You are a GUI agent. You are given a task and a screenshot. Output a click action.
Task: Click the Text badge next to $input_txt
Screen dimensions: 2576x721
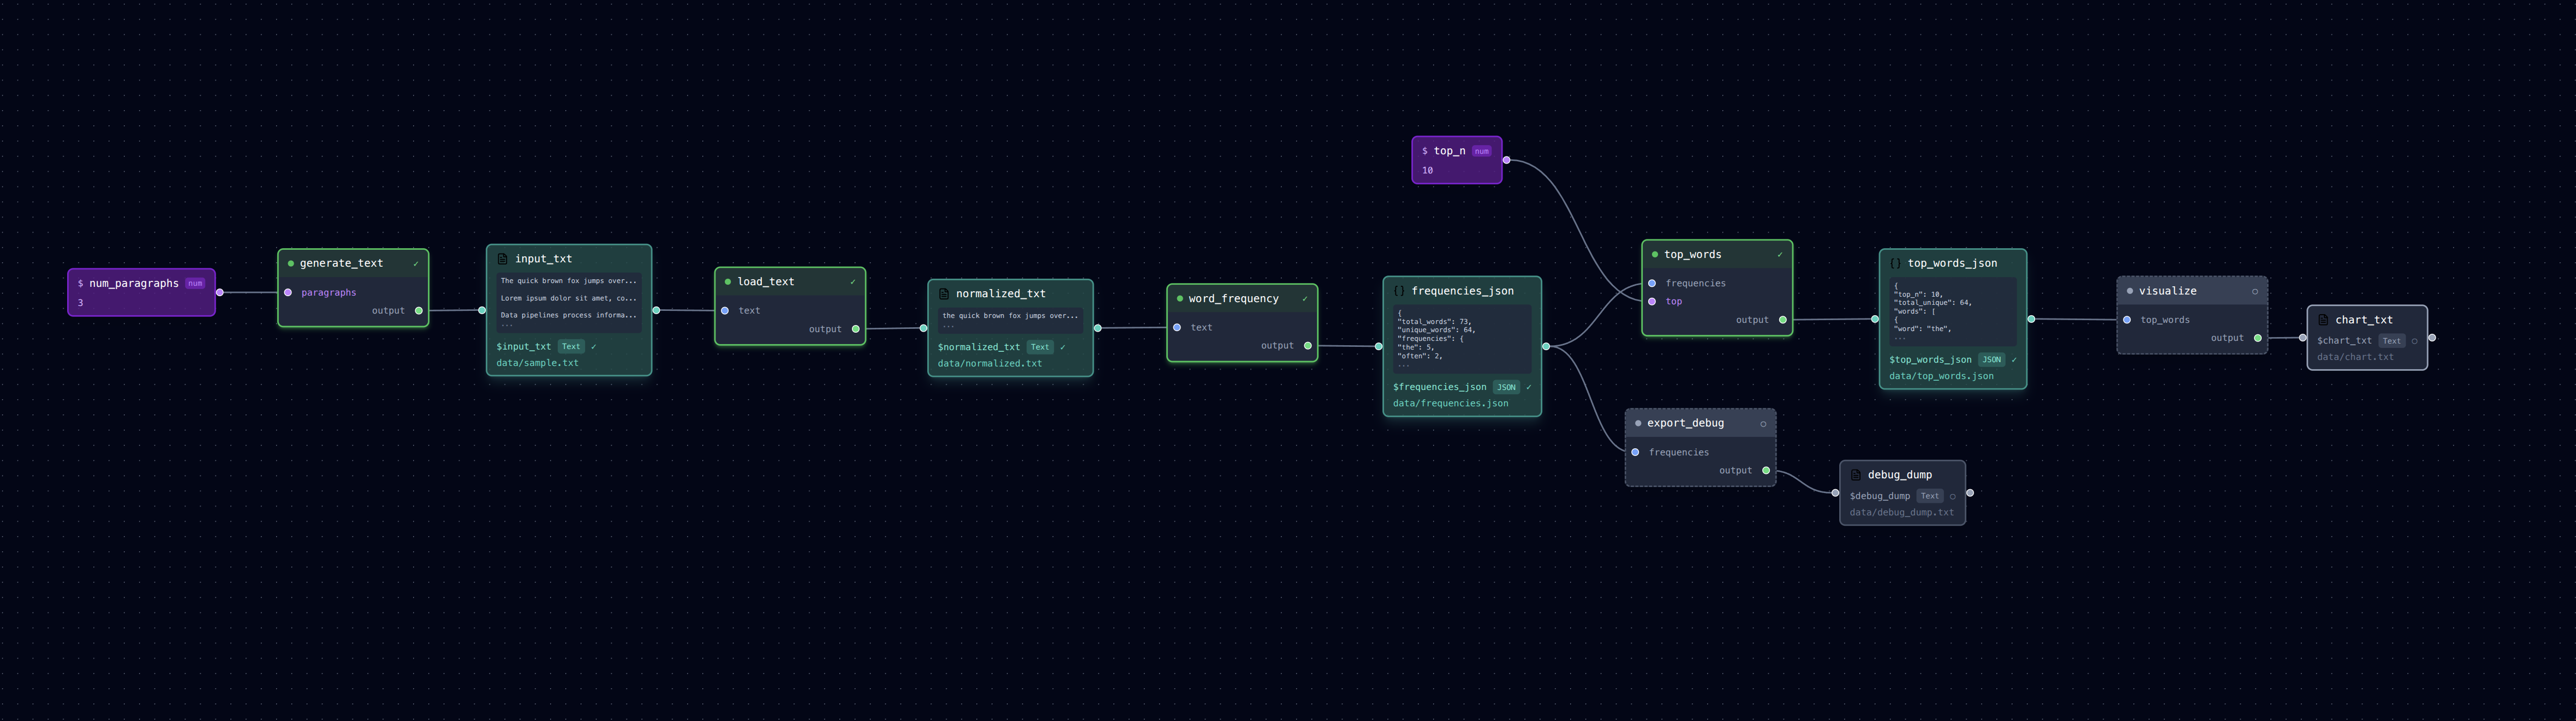pos(570,346)
